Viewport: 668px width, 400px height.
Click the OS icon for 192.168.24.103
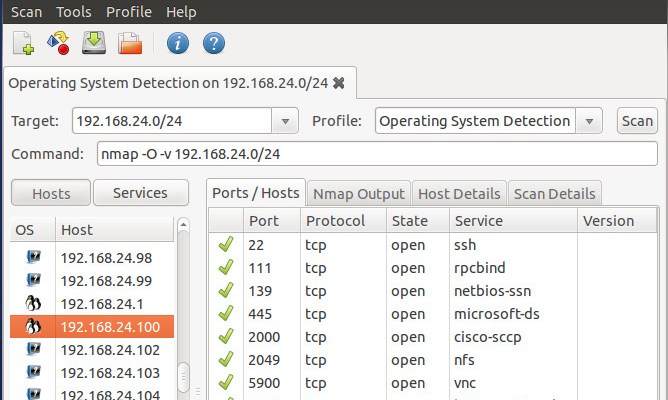point(33,373)
